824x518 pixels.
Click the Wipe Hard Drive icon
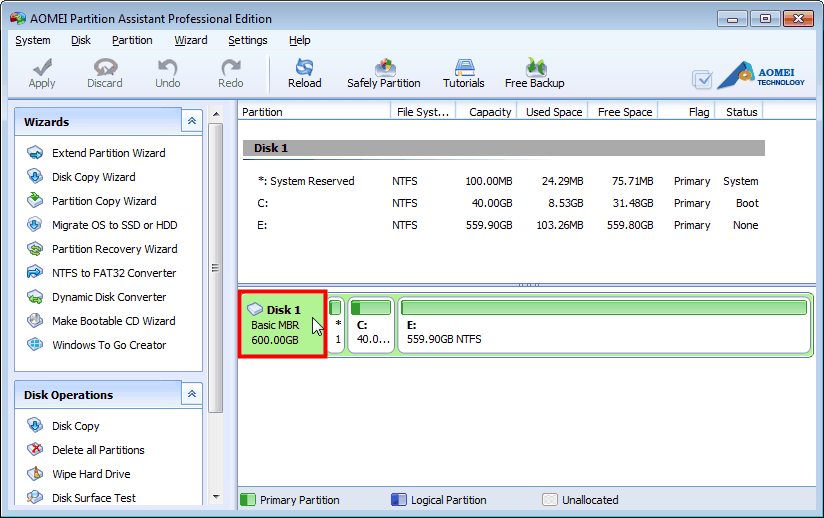tap(35, 474)
